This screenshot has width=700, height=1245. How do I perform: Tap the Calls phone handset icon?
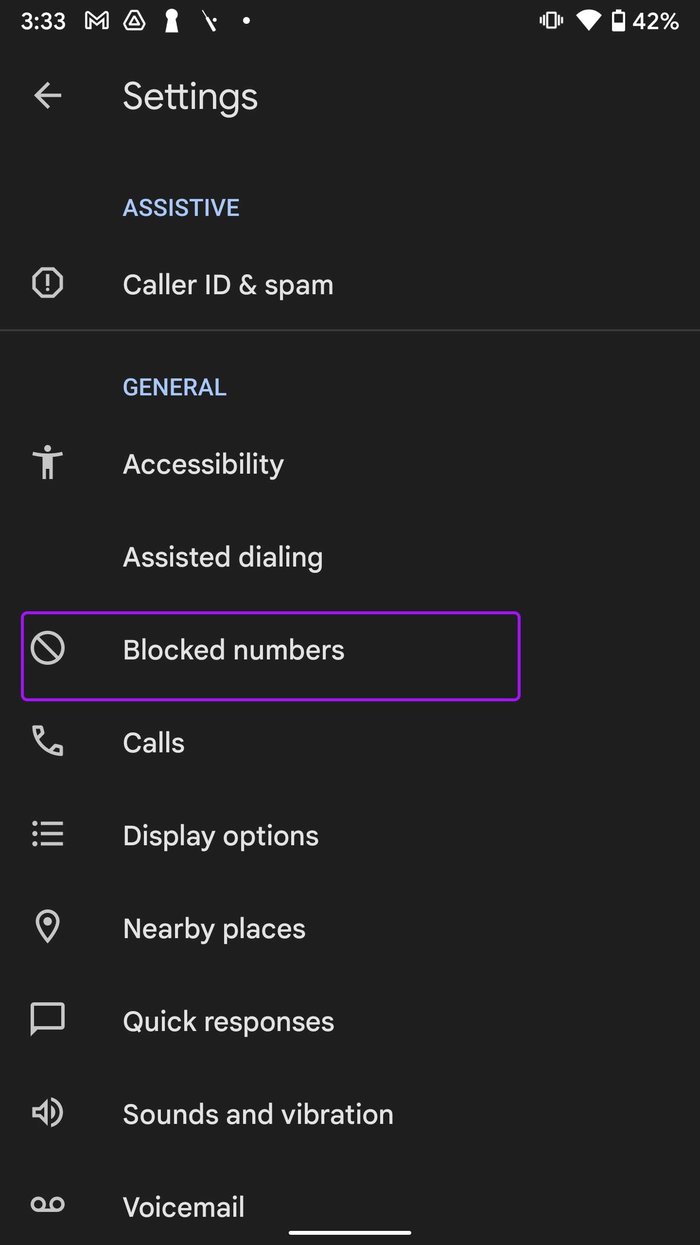coord(47,742)
